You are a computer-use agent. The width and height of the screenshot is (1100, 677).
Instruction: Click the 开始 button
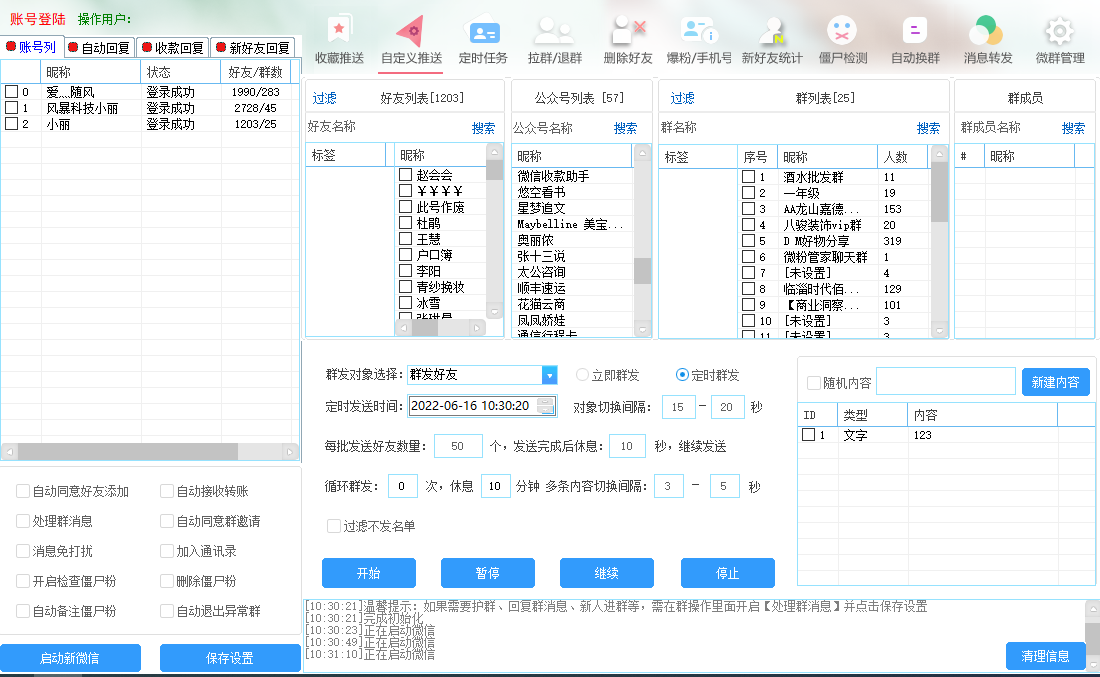pos(368,573)
